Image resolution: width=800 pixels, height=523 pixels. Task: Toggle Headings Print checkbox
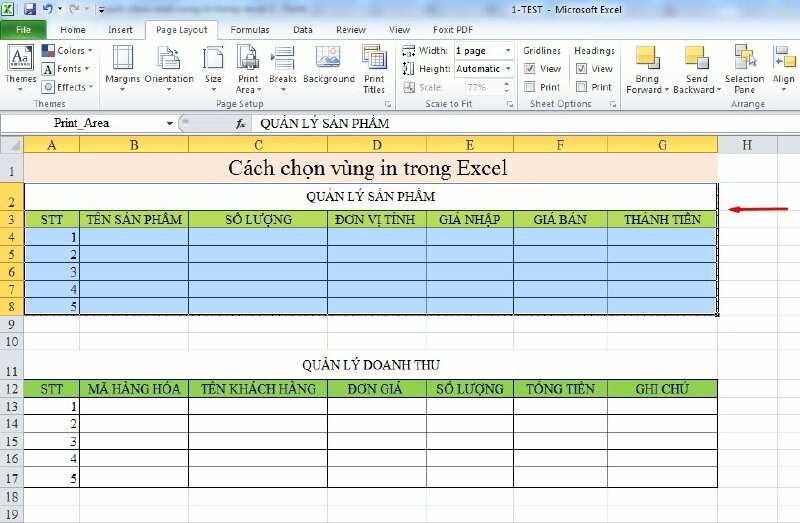581,87
